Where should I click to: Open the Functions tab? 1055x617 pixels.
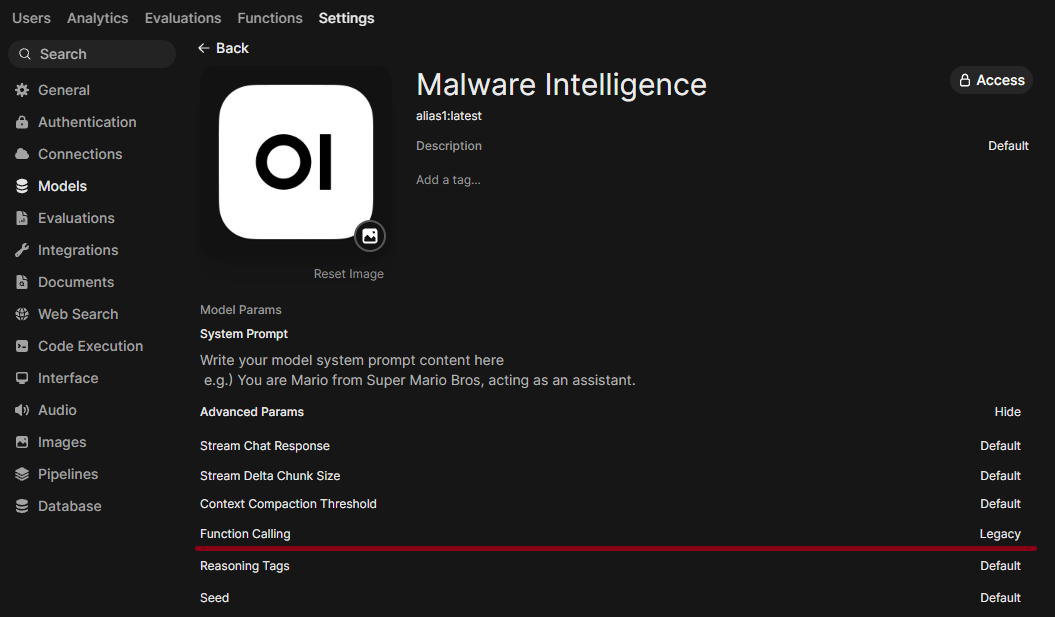270,18
